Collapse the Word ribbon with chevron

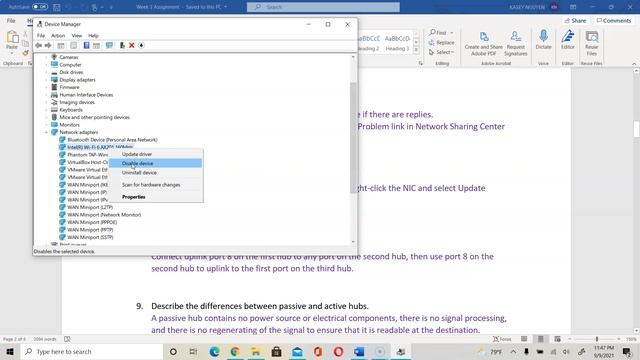pos(634,64)
